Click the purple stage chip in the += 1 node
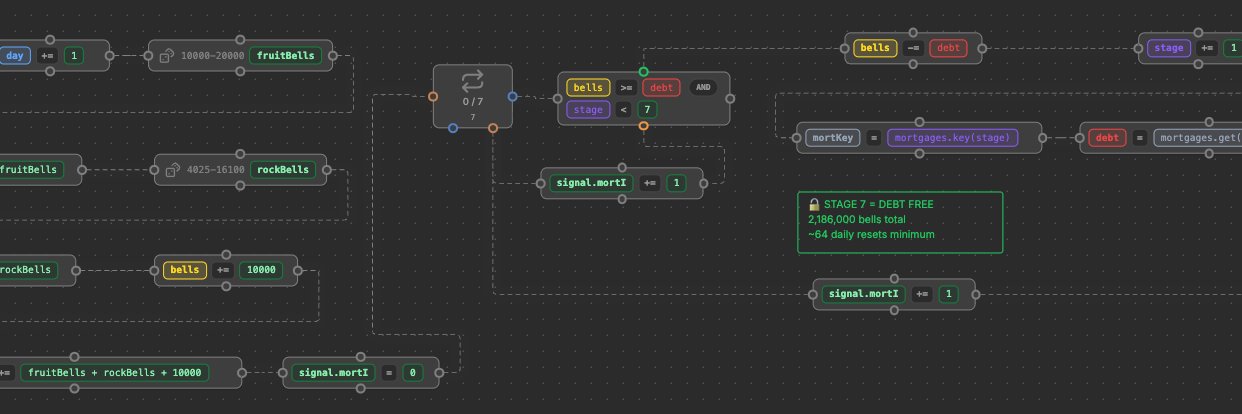The height and width of the screenshot is (414, 1242). pyautogui.click(x=1168, y=48)
